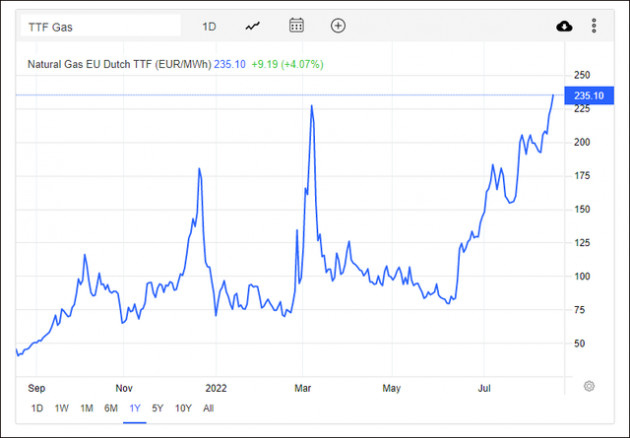Viewport: 630px width, 438px height.
Task: Select the All time range
Action: [x=208, y=408]
